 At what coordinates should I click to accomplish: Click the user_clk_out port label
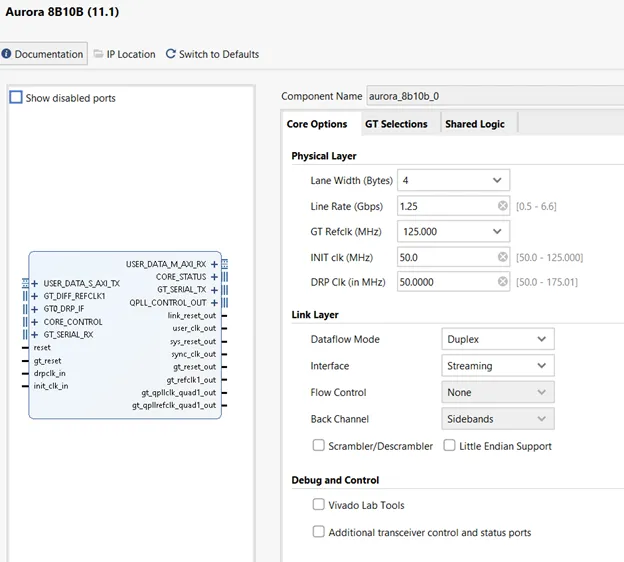pos(194,328)
